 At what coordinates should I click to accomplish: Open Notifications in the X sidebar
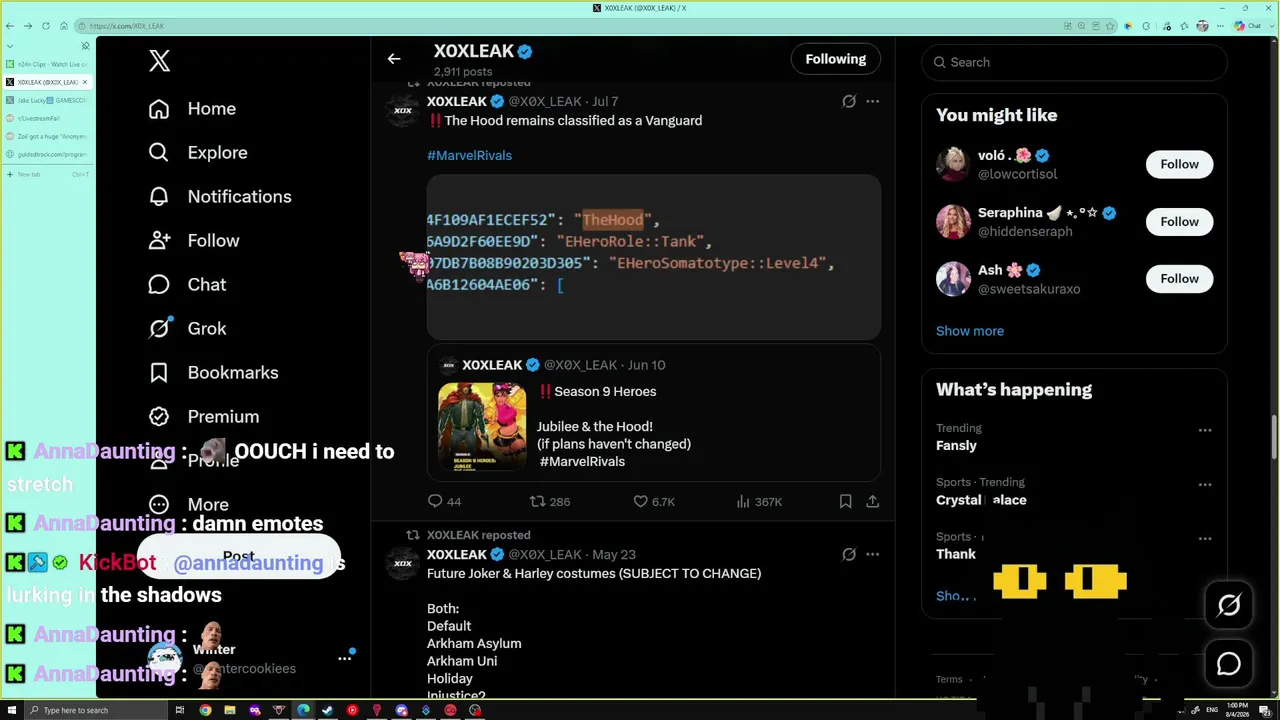(220, 197)
